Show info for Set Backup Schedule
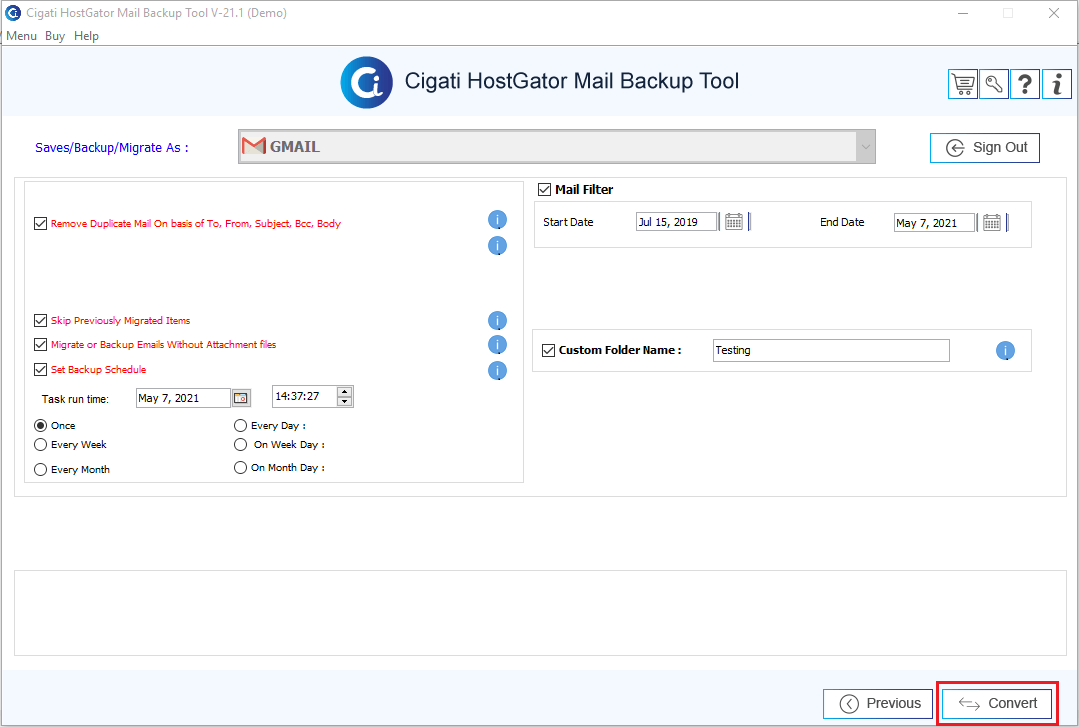Screen dimensions: 1079x727 (x=498, y=370)
